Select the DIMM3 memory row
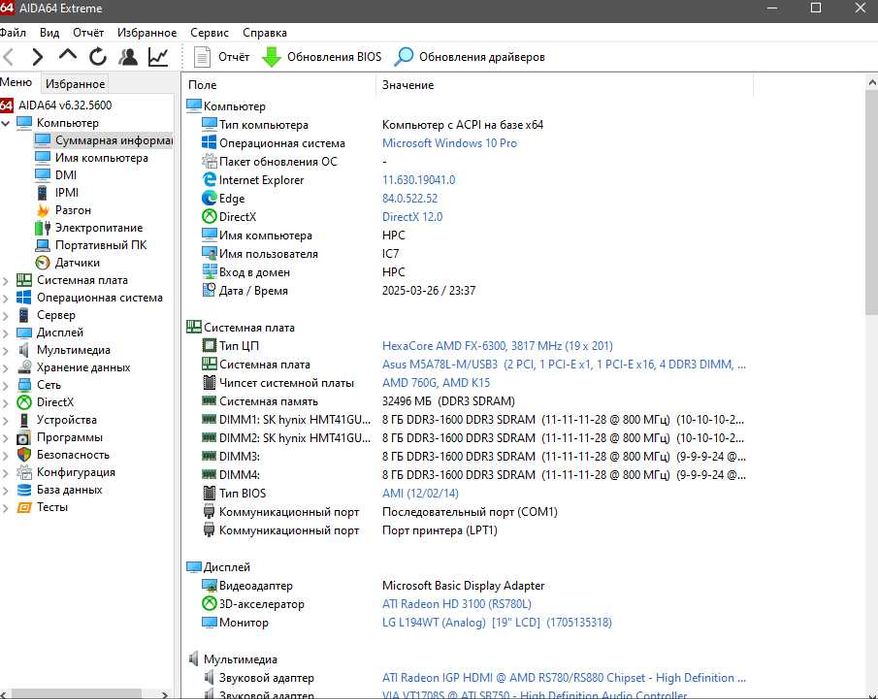This screenshot has width=878, height=699. pyautogui.click(x=474, y=456)
